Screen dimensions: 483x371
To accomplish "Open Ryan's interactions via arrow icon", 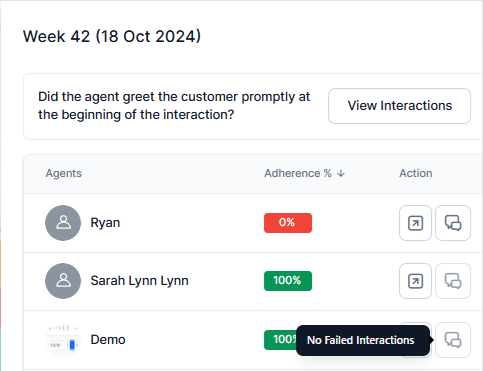I will click(415, 223).
